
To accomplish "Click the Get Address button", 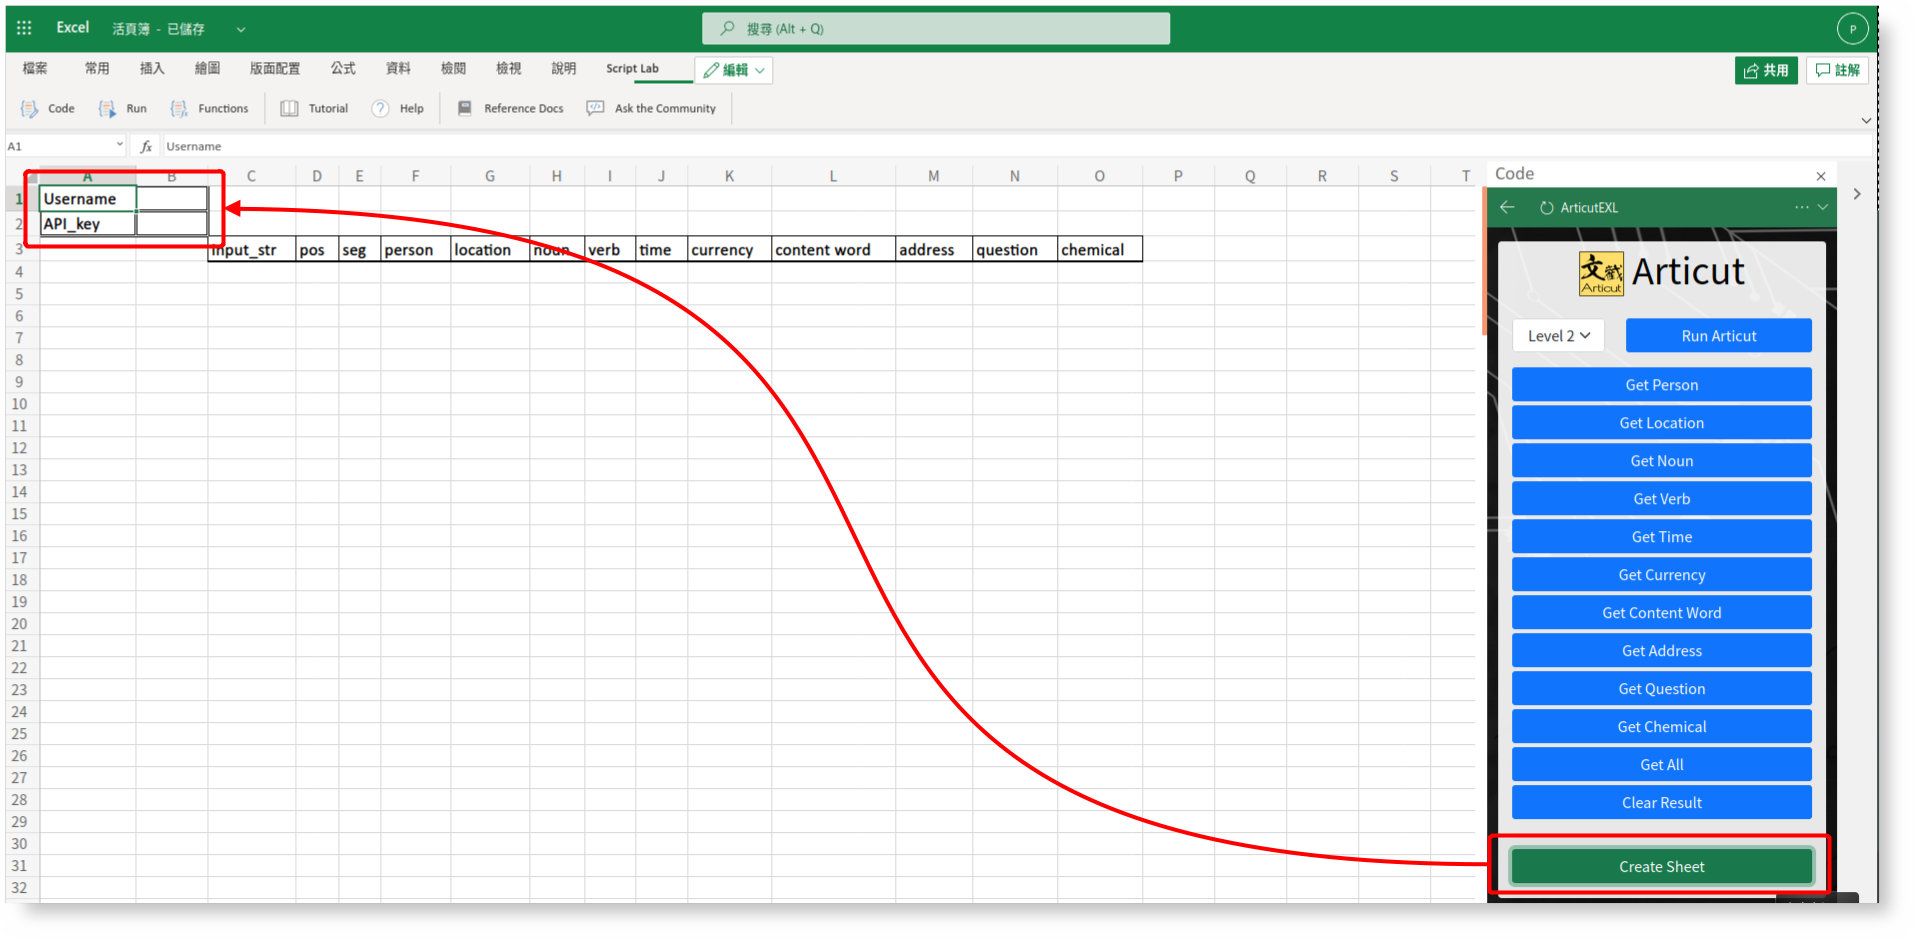I will click(x=1661, y=651).
